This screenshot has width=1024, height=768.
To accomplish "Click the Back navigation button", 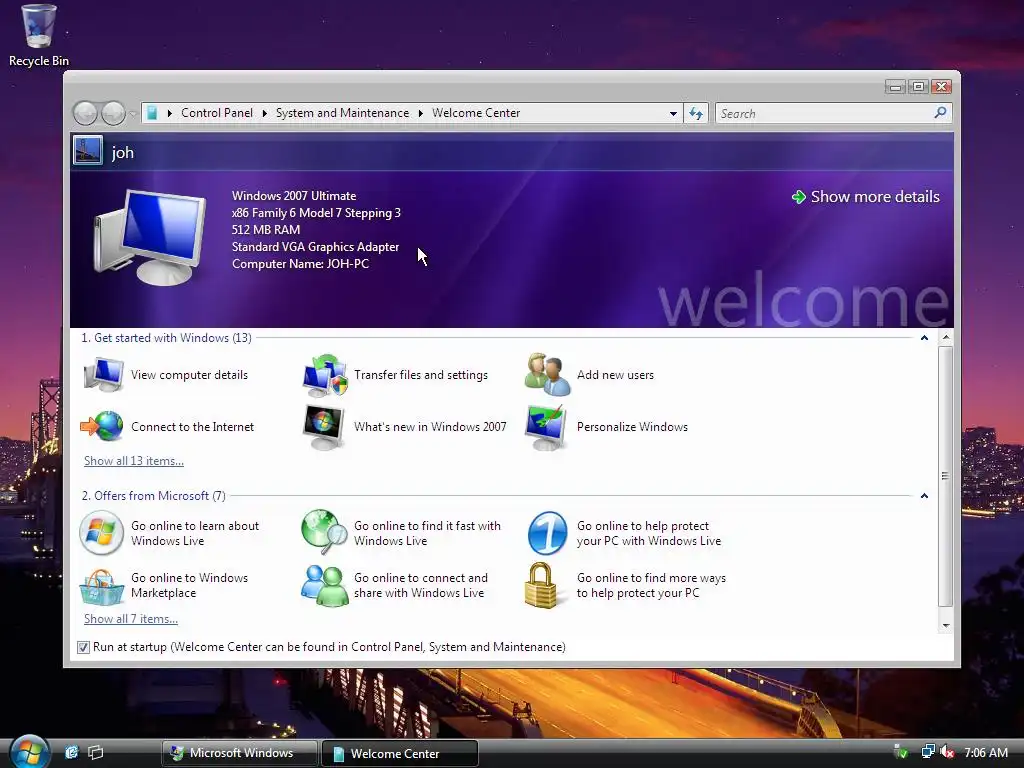I will click(86, 113).
